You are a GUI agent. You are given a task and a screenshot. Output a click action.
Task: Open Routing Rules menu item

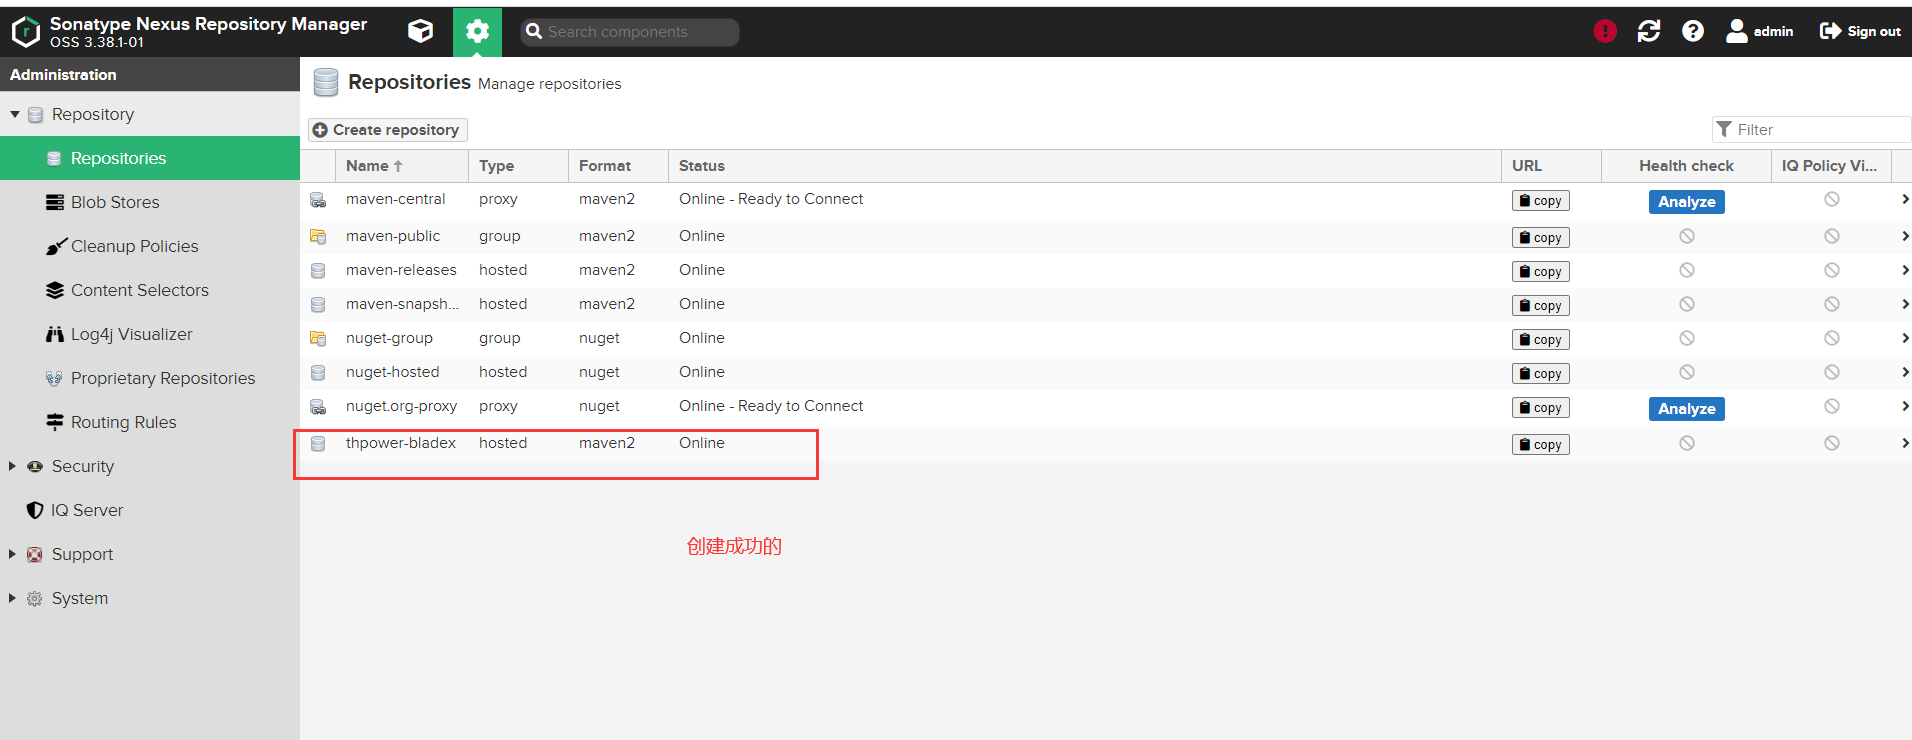tap(150, 422)
